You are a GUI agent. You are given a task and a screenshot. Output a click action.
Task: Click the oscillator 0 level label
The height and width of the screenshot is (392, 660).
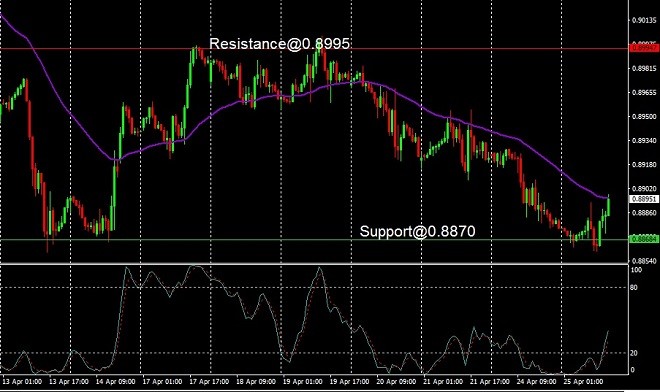click(x=633, y=370)
